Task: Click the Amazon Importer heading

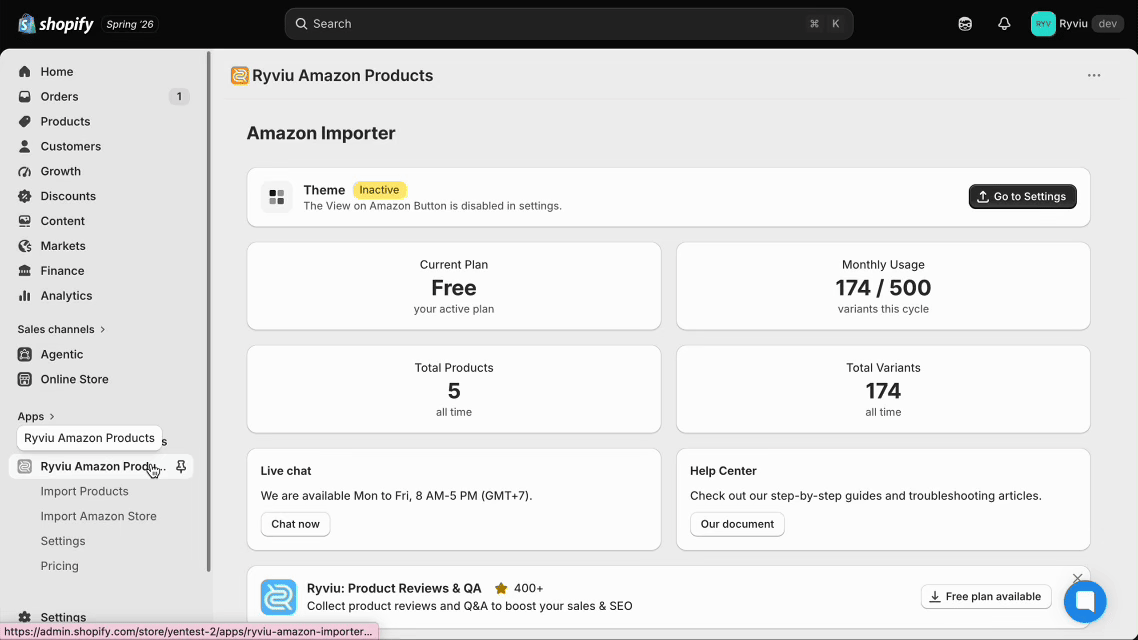Action: [321, 134]
